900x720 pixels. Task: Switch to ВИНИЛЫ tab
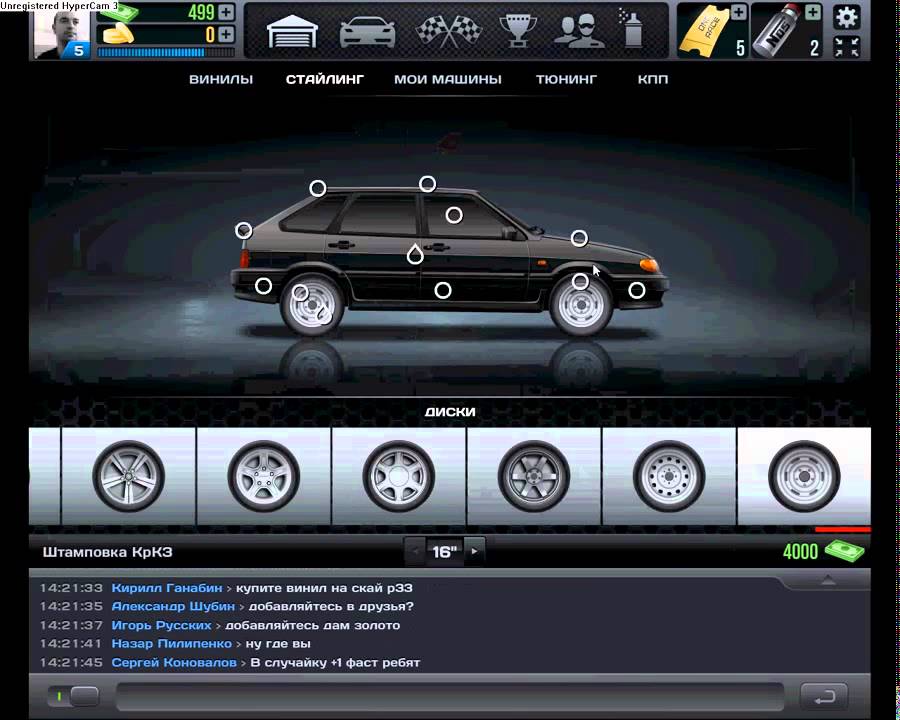[221, 79]
